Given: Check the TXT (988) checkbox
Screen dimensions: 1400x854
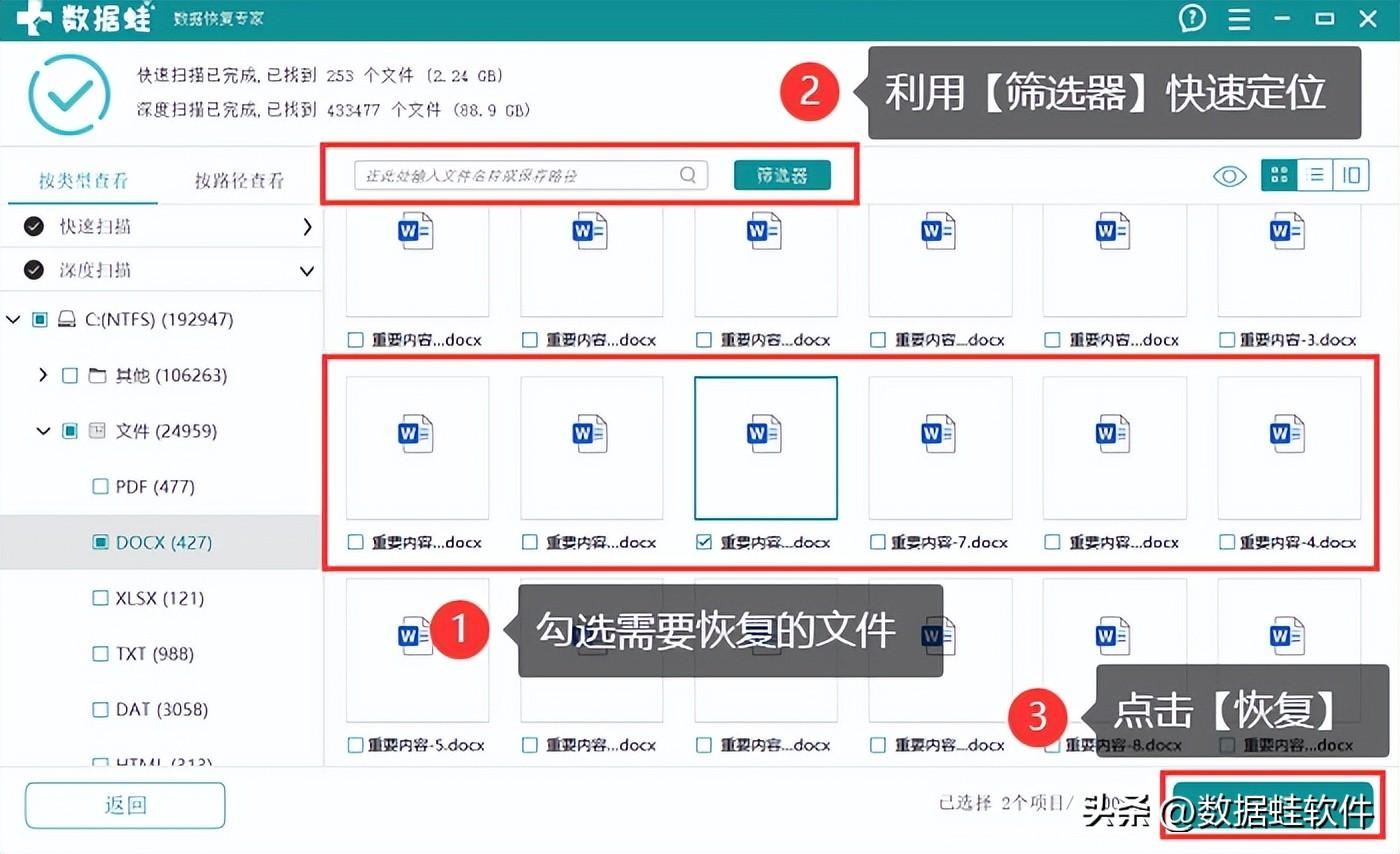Looking at the screenshot, I should tap(100, 654).
